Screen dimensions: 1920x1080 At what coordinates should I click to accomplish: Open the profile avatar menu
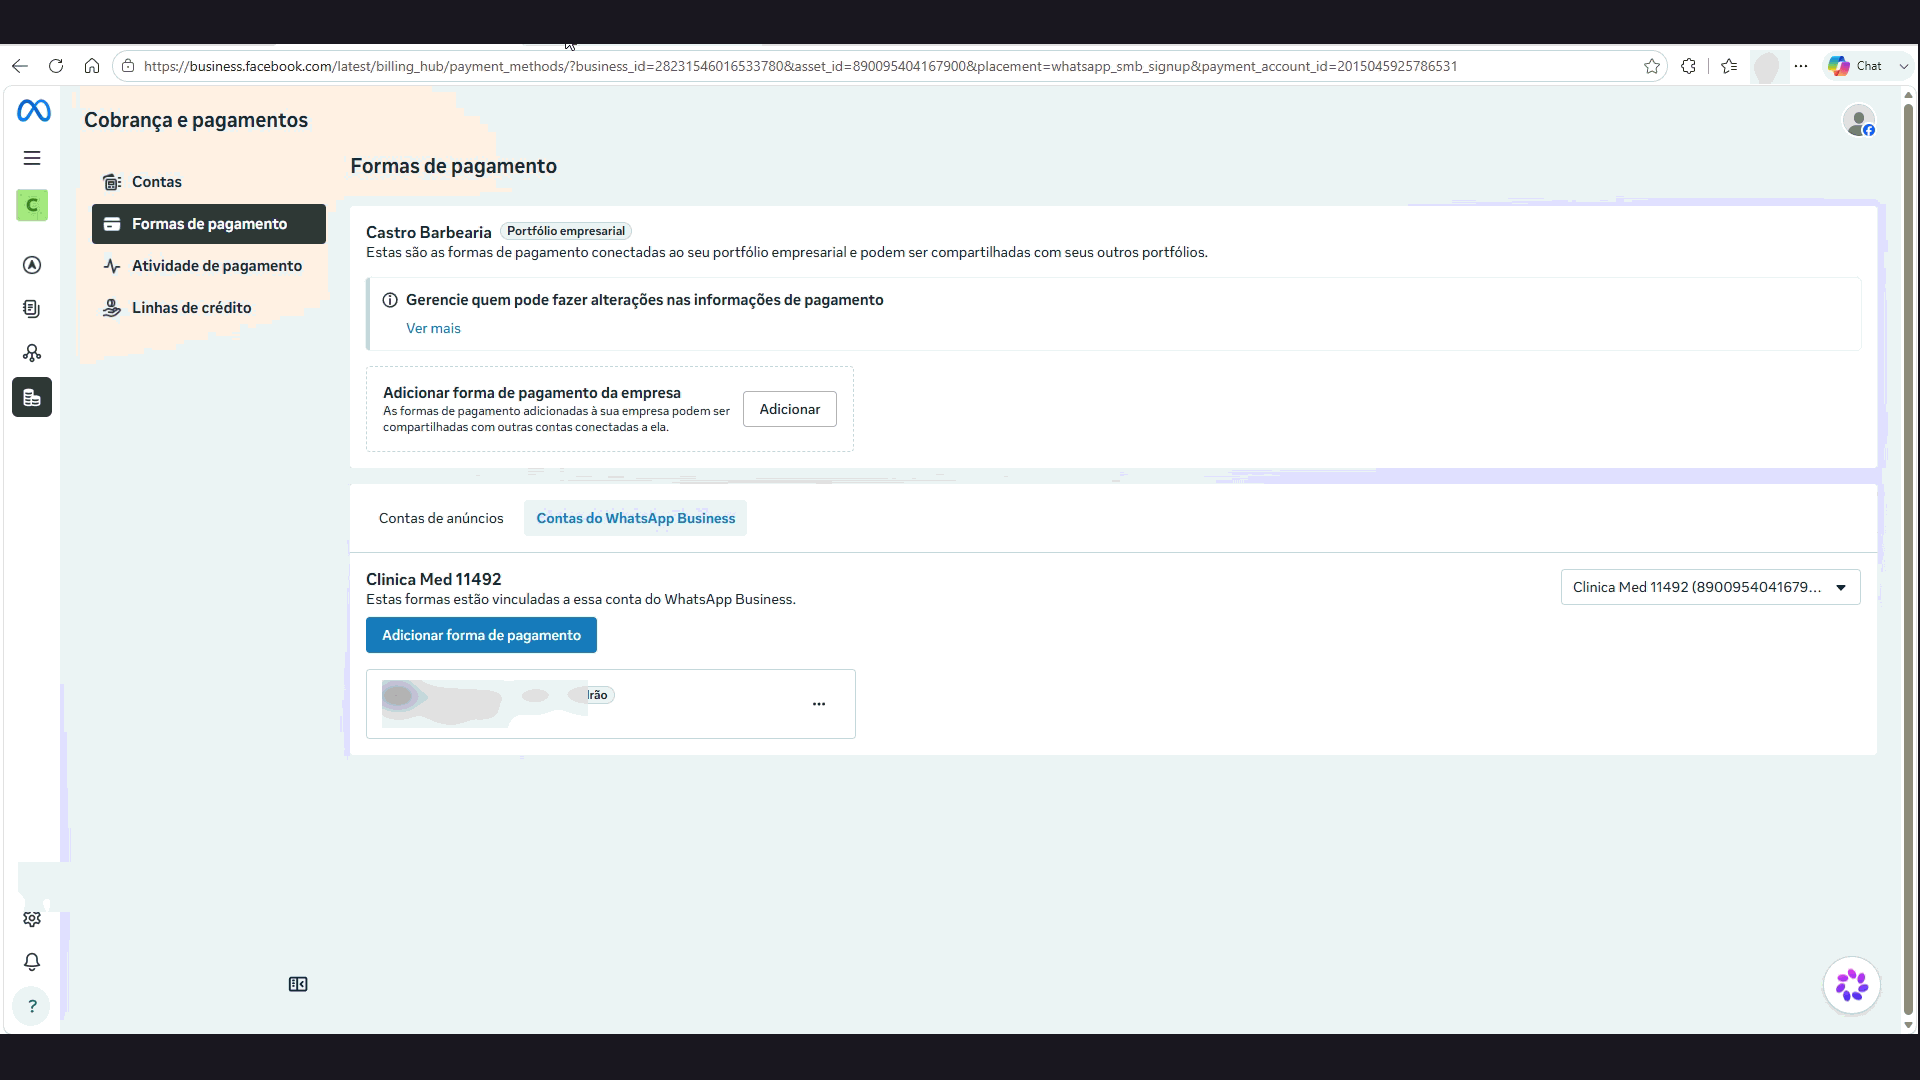coord(1859,121)
